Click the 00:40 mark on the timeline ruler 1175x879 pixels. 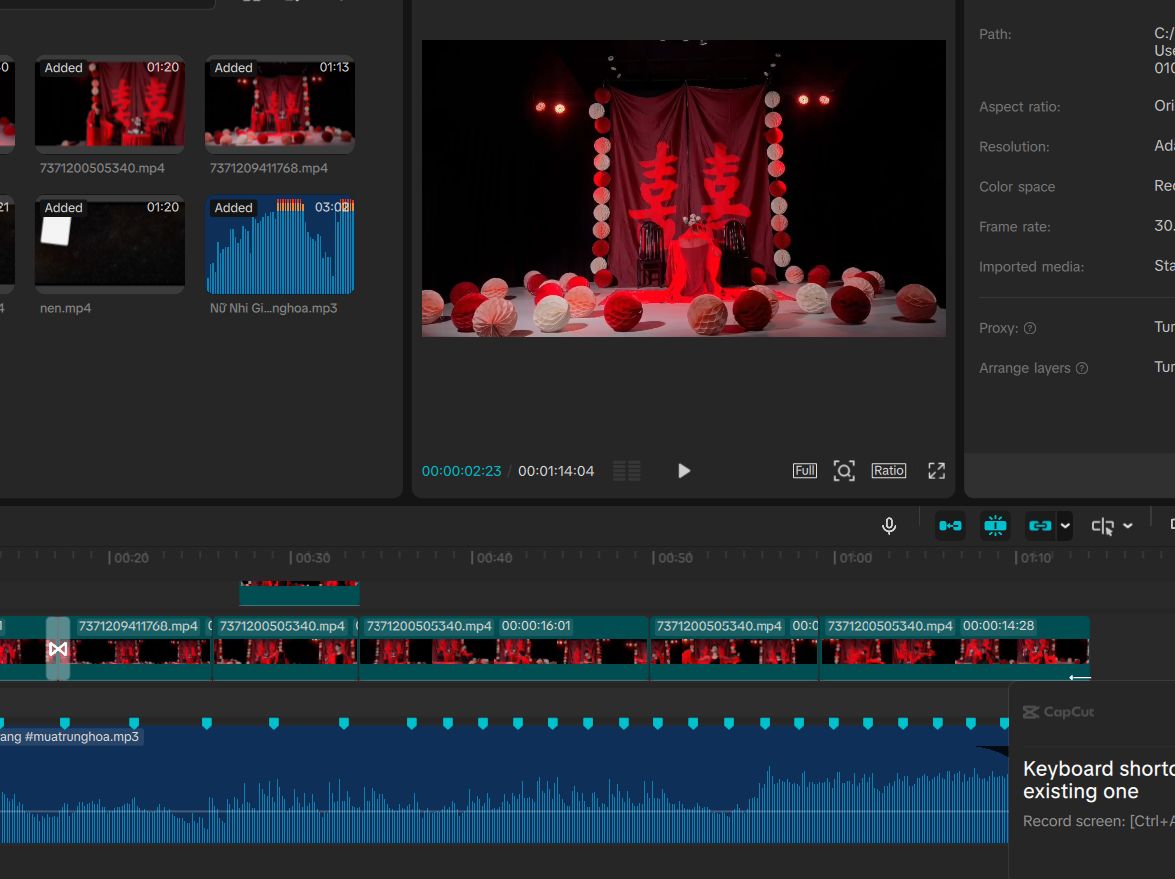click(x=492, y=558)
